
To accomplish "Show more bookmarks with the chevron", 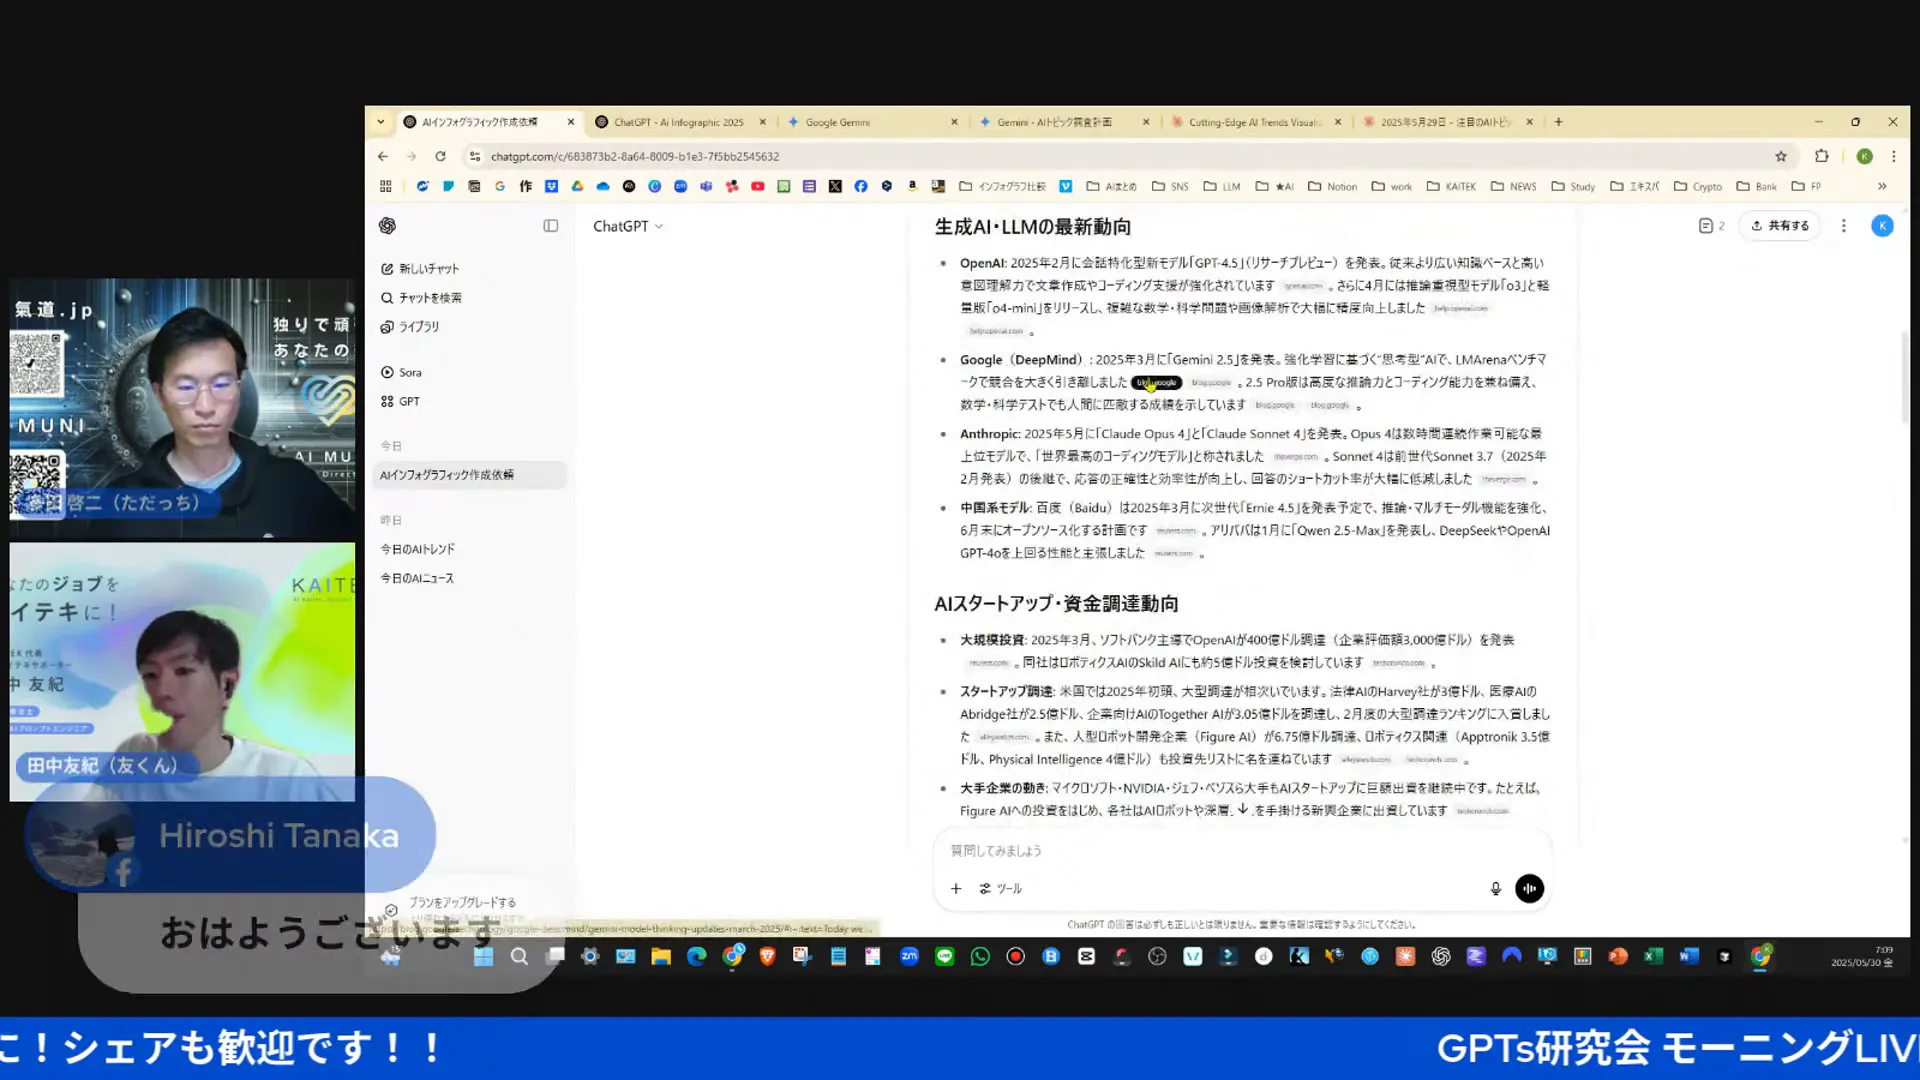I will click(1882, 187).
